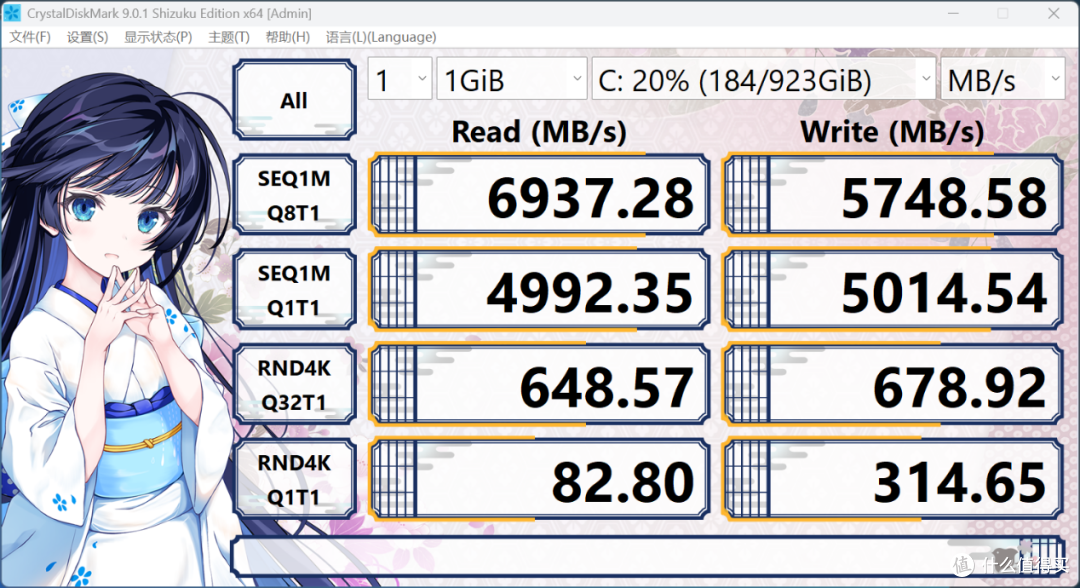This screenshot has height=588, width=1080.
Task: Start the SEQ1M Q1T1 test
Action: [x=294, y=290]
